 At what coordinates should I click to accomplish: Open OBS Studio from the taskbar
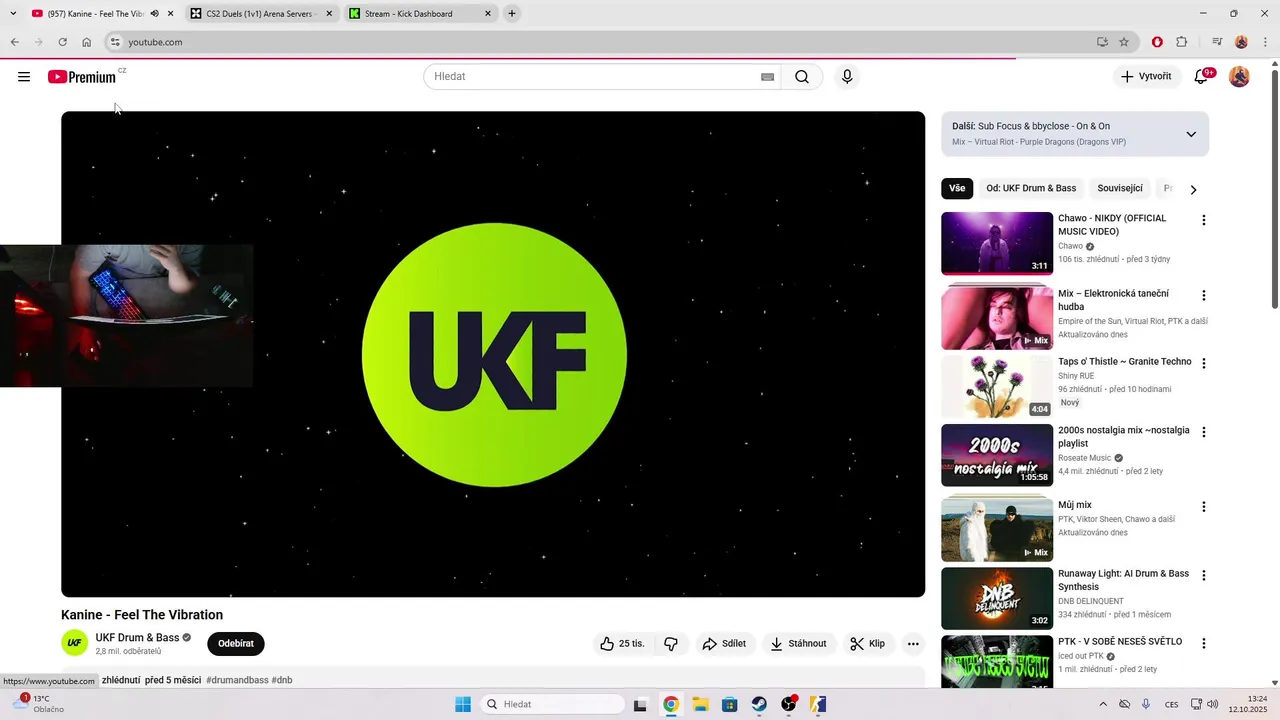click(x=789, y=704)
